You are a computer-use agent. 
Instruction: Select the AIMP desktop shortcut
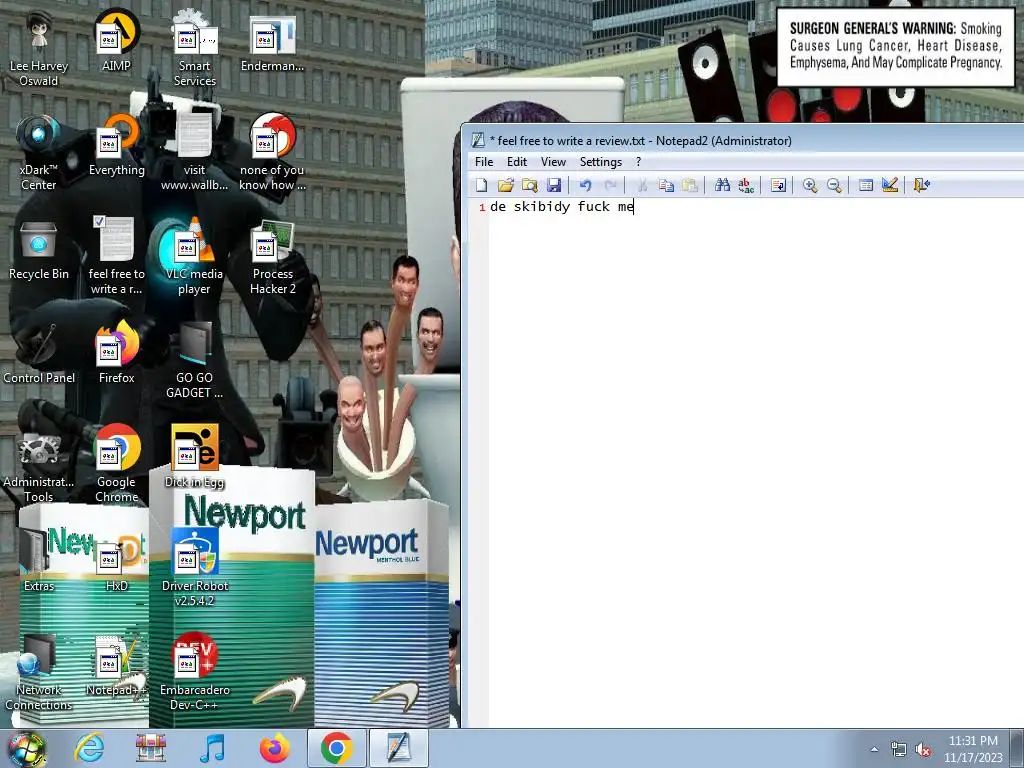[x=116, y=41]
